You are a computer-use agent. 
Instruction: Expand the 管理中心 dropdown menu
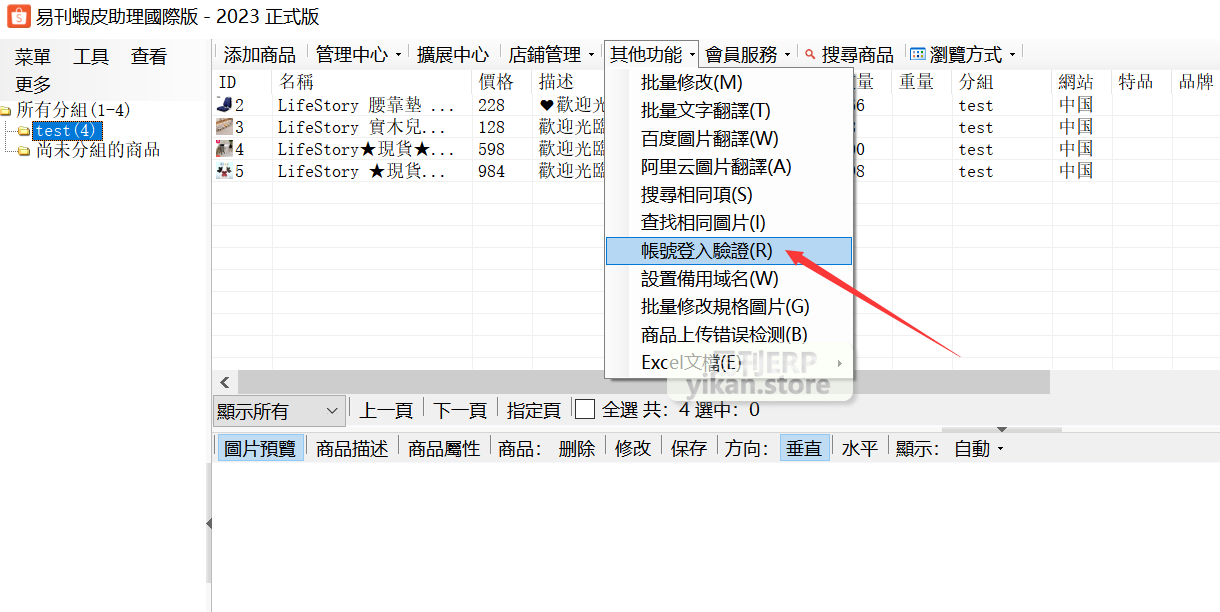point(358,55)
